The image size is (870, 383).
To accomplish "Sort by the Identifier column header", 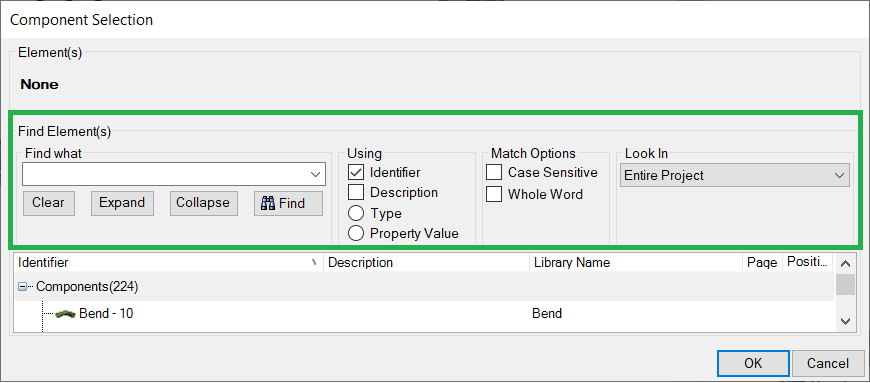I will pyautogui.click(x=168, y=263).
